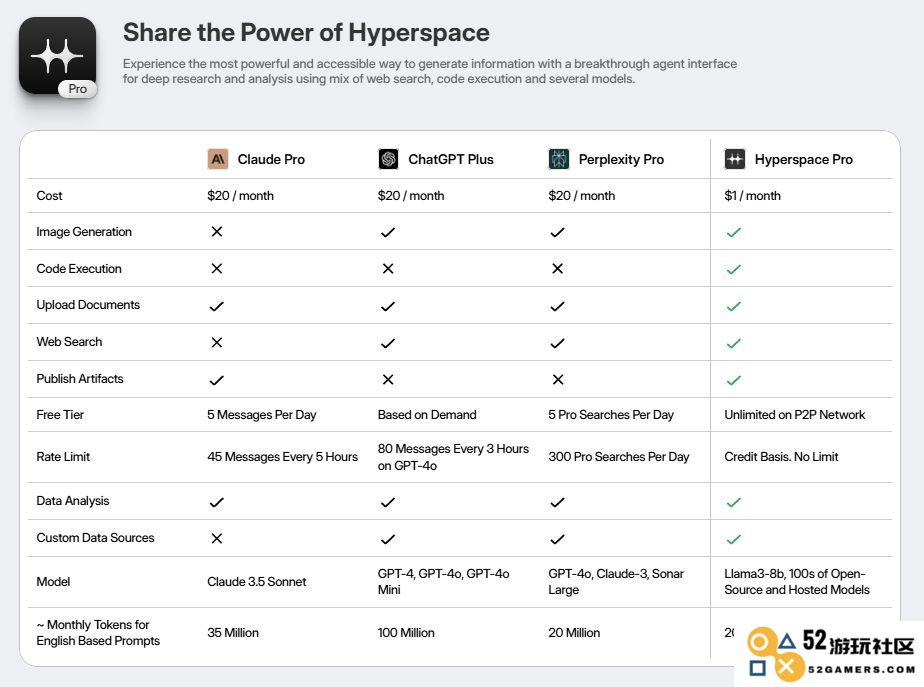Click the ChatGPT Plus logo icon
This screenshot has height=687, width=924.
pyautogui.click(x=388, y=159)
